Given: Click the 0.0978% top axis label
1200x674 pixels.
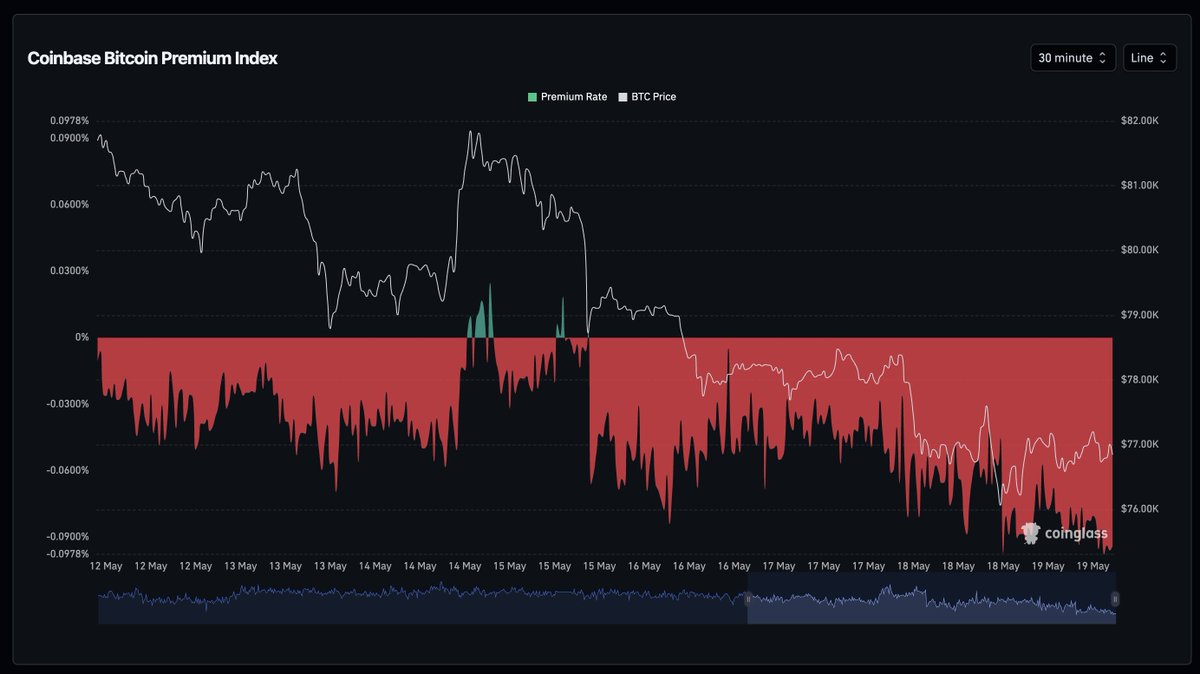Looking at the screenshot, I should pyautogui.click(x=69, y=120).
